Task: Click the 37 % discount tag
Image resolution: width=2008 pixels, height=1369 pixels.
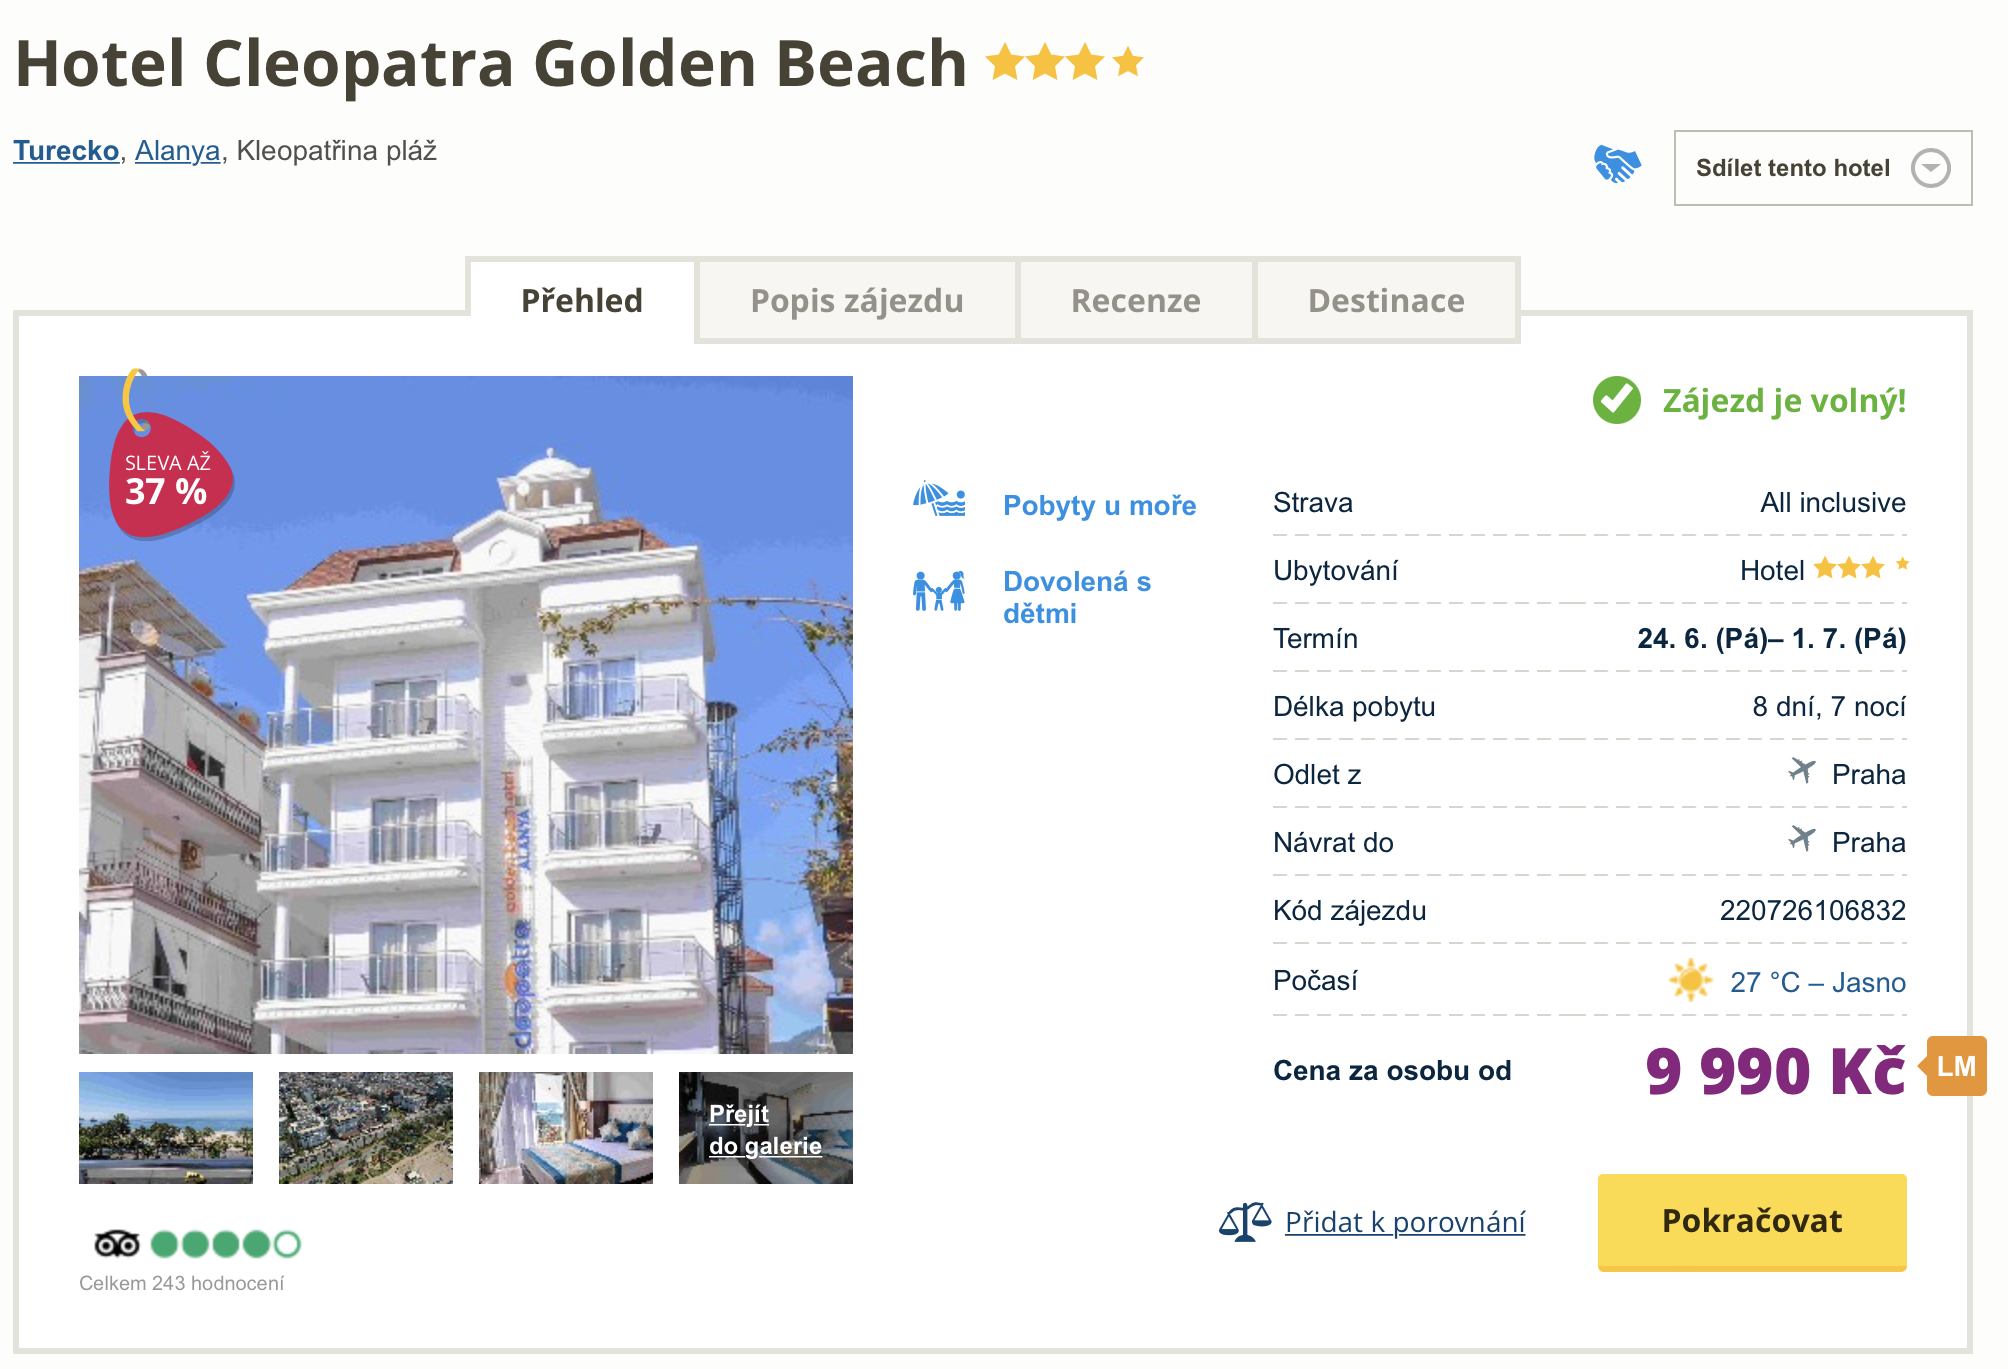Action: click(168, 478)
